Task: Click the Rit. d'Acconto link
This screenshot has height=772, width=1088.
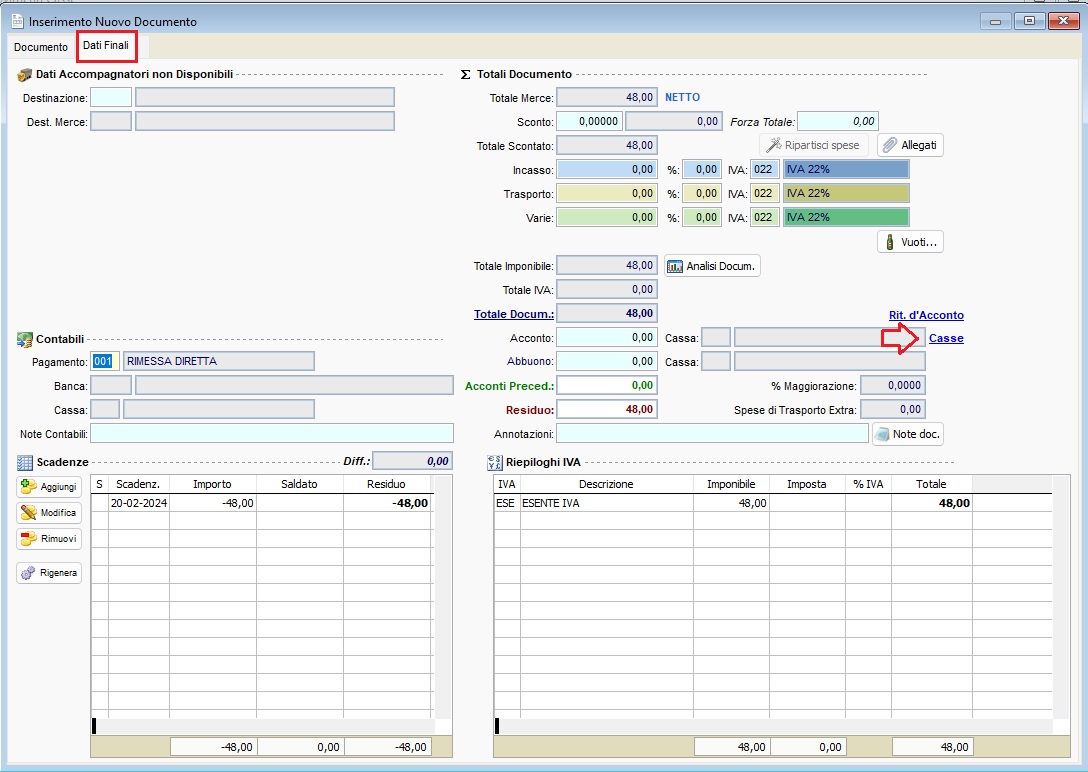Action: pos(926,315)
